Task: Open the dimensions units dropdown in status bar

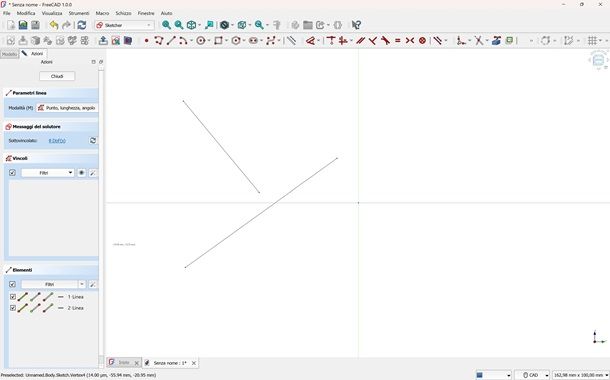Action: (580, 375)
